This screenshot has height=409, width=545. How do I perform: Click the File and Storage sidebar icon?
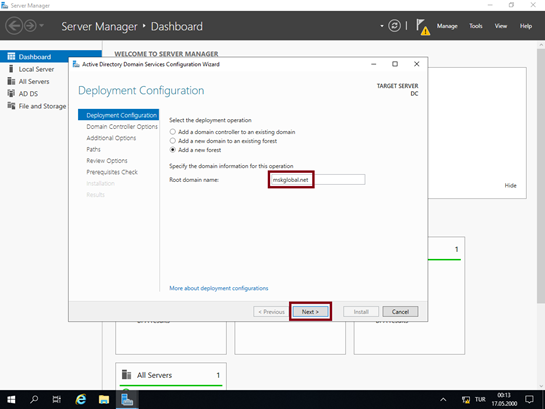pos(11,106)
